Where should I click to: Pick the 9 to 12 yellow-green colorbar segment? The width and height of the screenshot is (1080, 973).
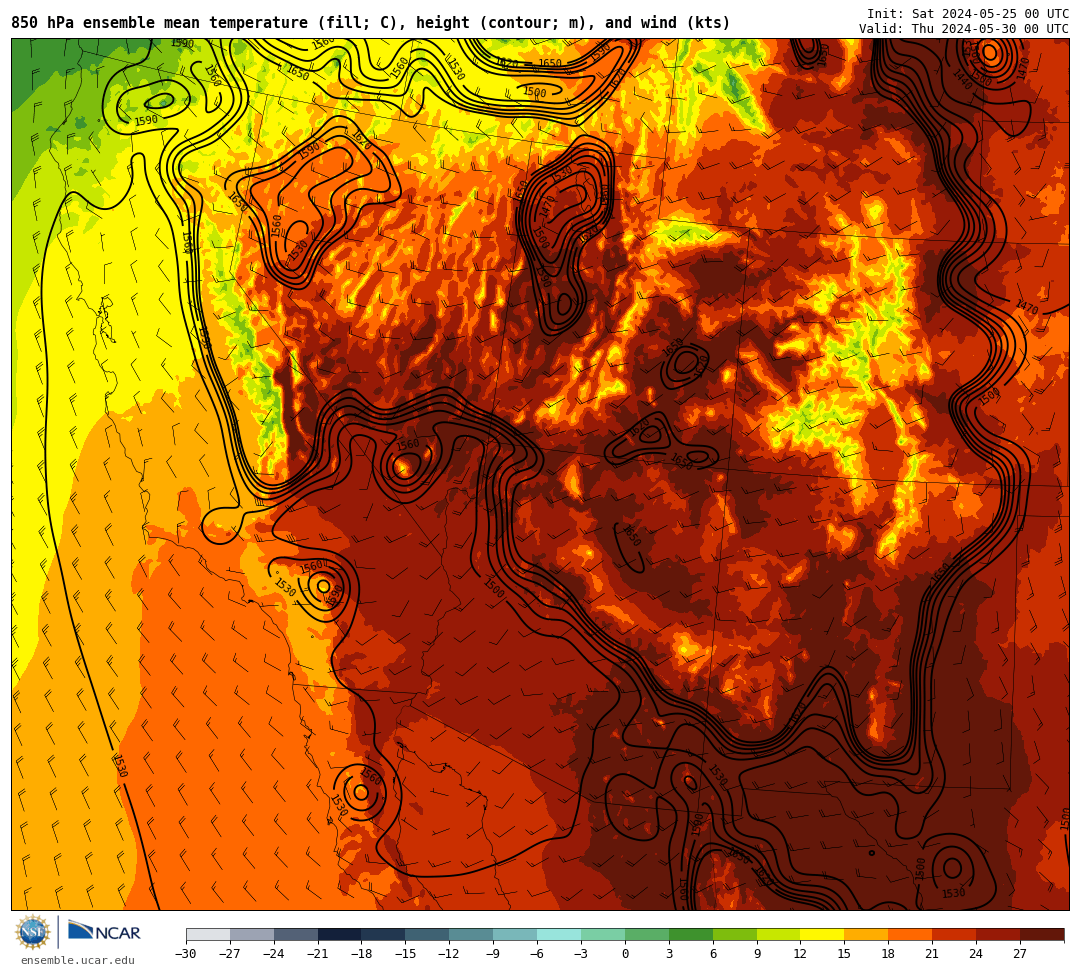pyautogui.click(x=779, y=934)
